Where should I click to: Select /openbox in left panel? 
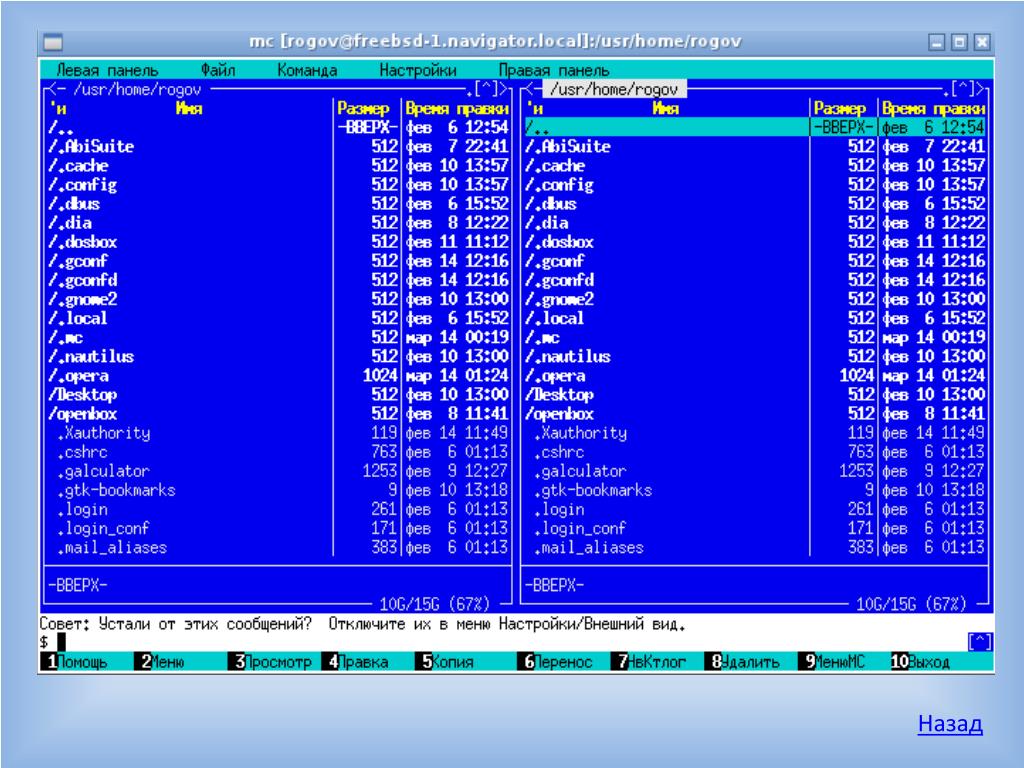(x=278, y=413)
